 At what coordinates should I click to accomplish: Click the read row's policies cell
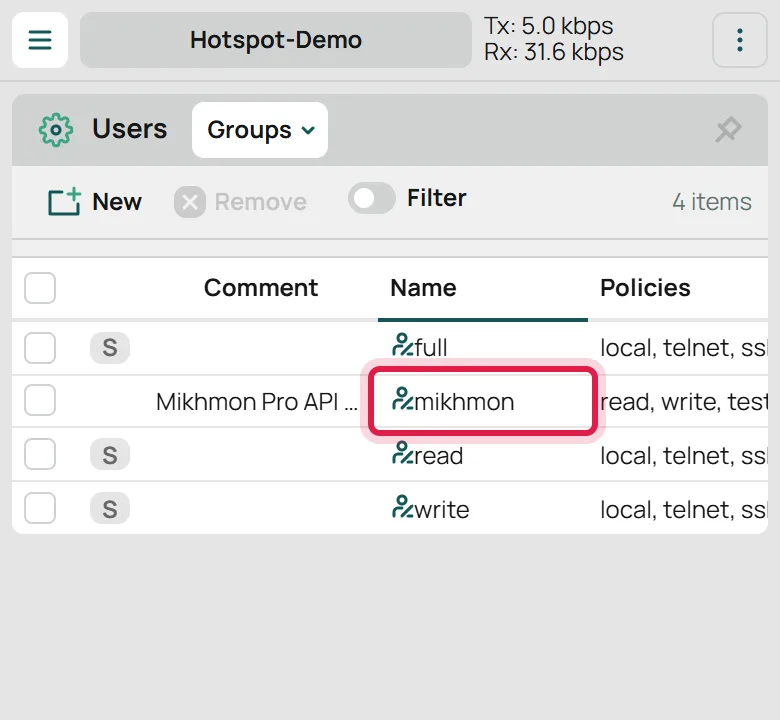pos(684,455)
